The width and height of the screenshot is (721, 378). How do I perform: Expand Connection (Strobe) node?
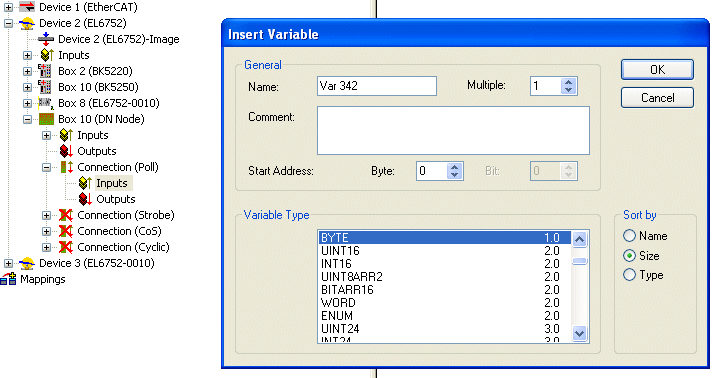tap(46, 216)
